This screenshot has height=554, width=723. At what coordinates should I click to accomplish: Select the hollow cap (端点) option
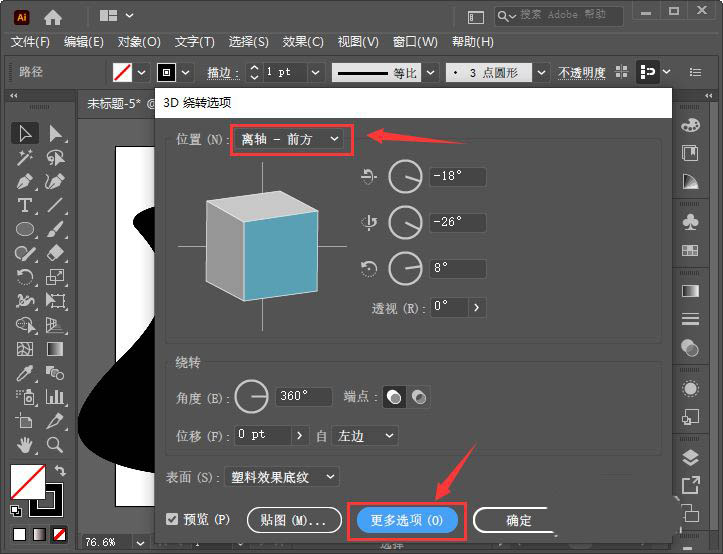click(x=419, y=397)
